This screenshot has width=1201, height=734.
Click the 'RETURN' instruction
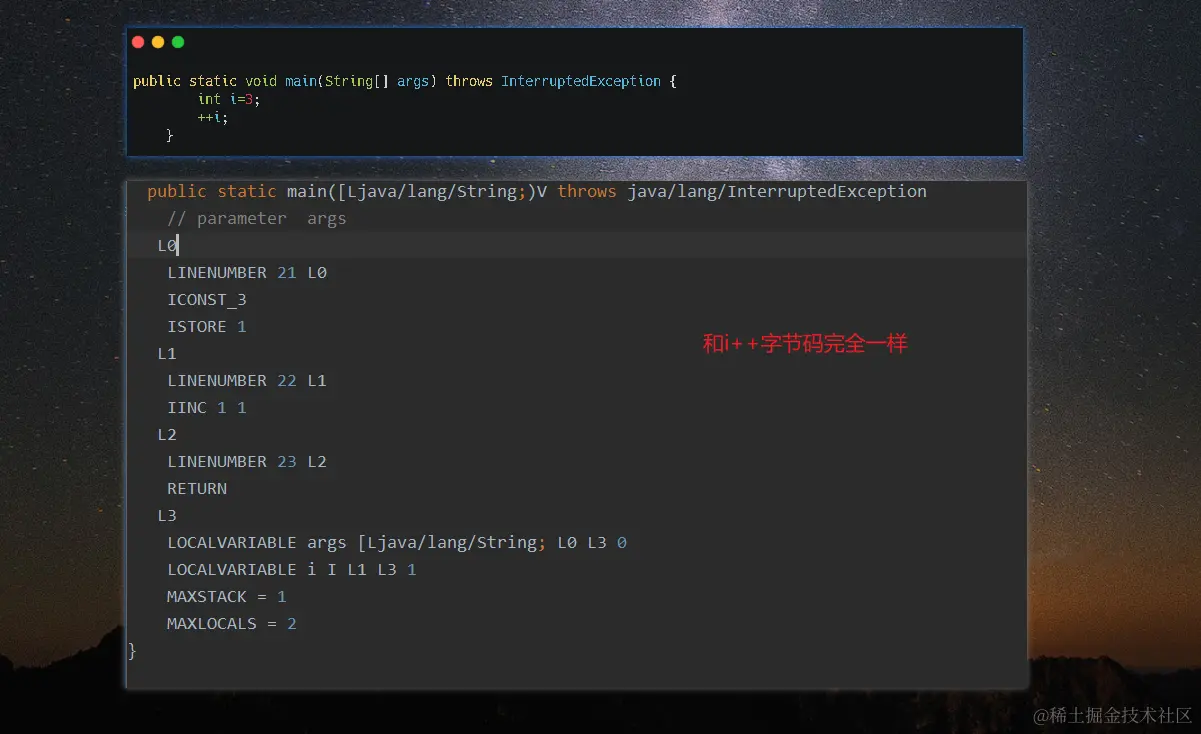click(197, 488)
